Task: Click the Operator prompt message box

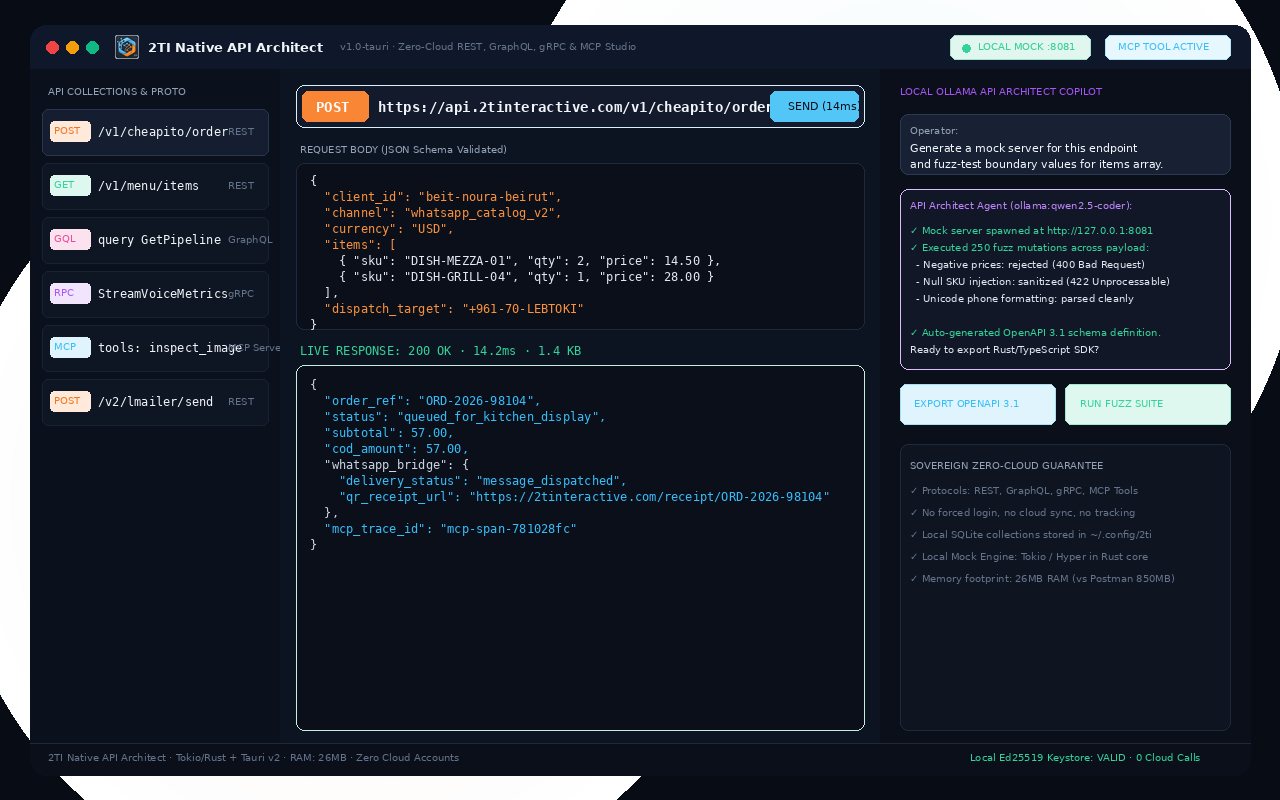Action: tap(1065, 144)
